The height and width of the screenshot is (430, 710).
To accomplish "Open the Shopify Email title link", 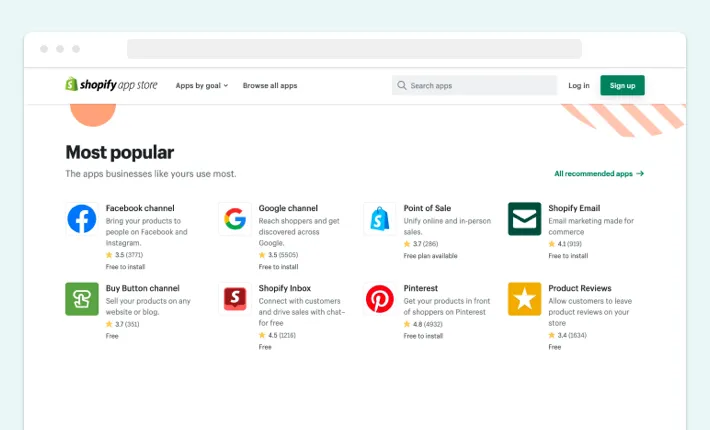I will (574, 208).
